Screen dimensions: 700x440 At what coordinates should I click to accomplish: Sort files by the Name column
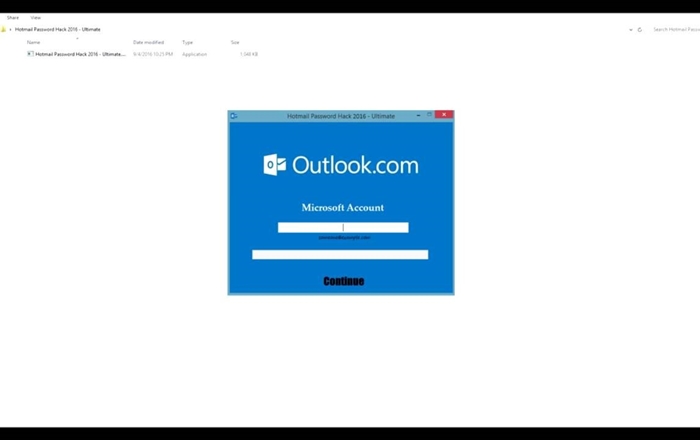tap(33, 42)
